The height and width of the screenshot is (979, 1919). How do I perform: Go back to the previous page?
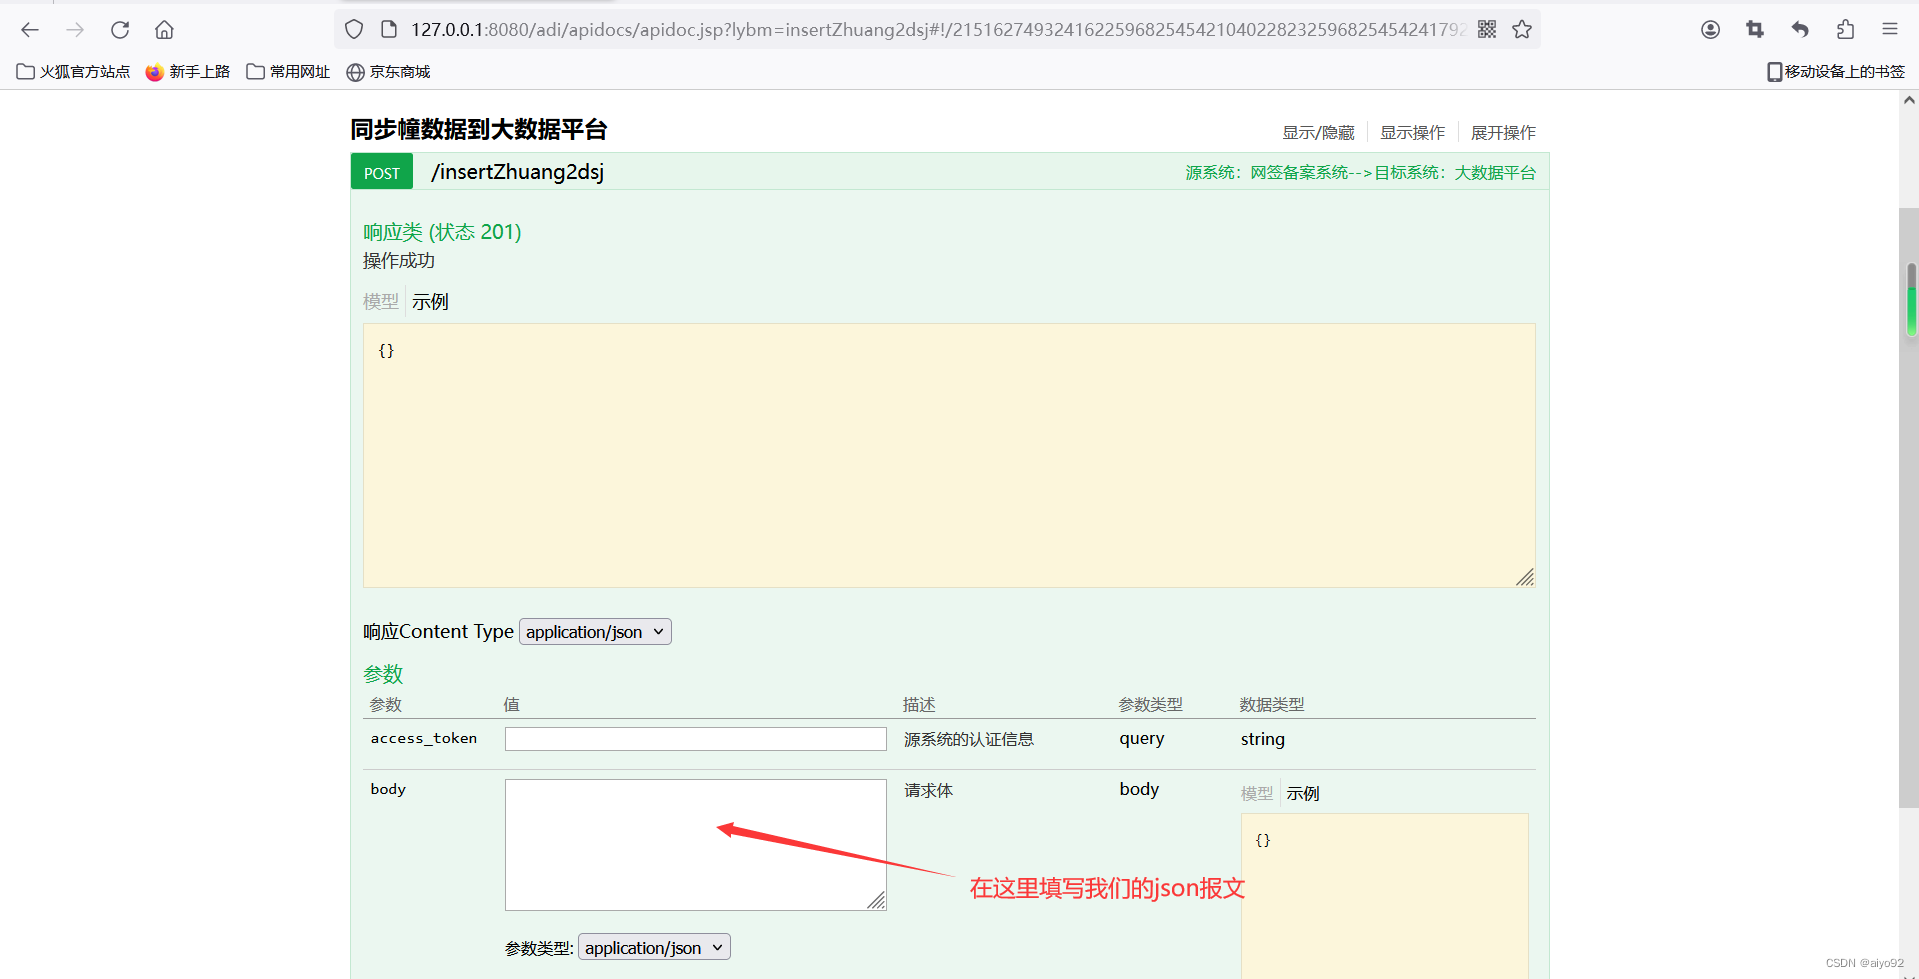point(30,30)
